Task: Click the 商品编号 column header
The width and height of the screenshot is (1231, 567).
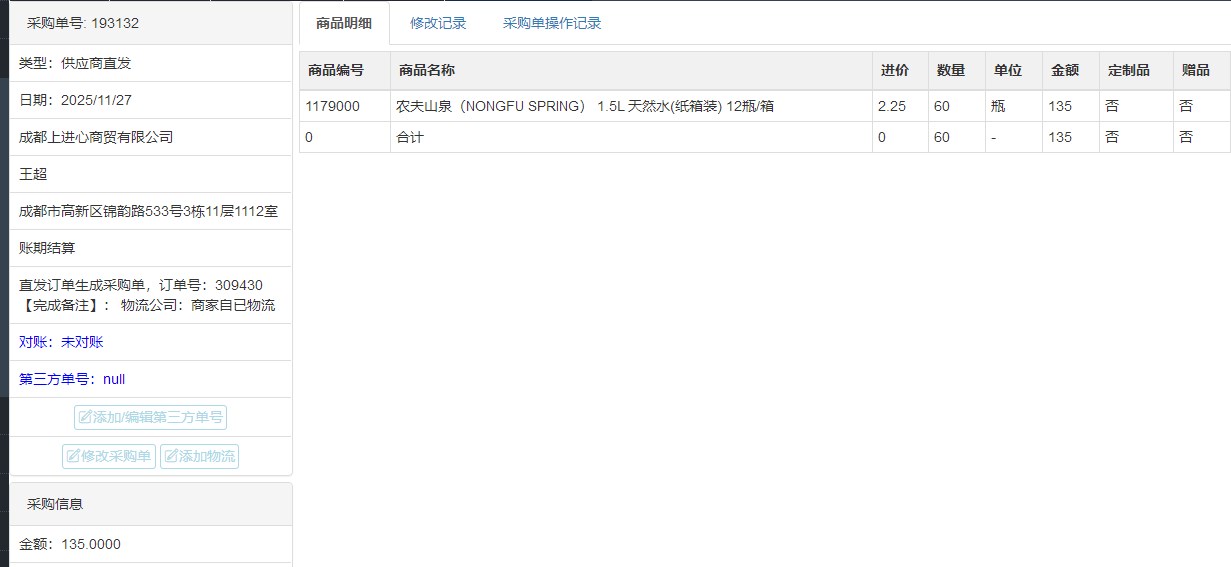Action: 335,71
